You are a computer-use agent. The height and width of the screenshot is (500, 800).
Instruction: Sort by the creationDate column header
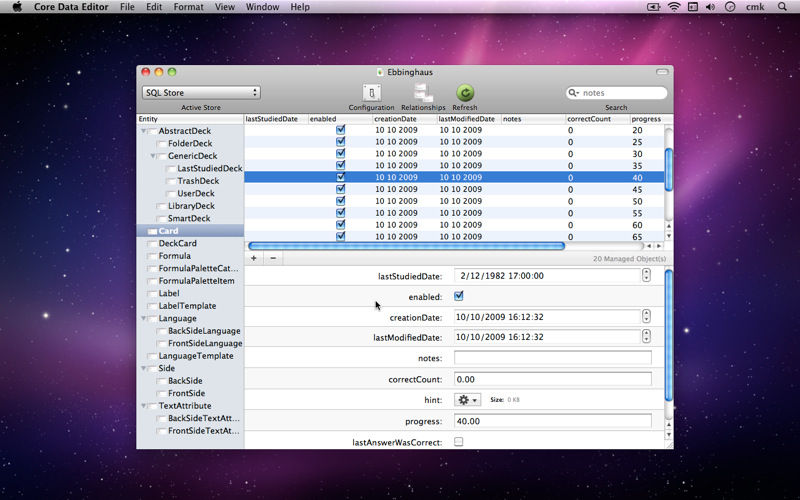[405, 119]
